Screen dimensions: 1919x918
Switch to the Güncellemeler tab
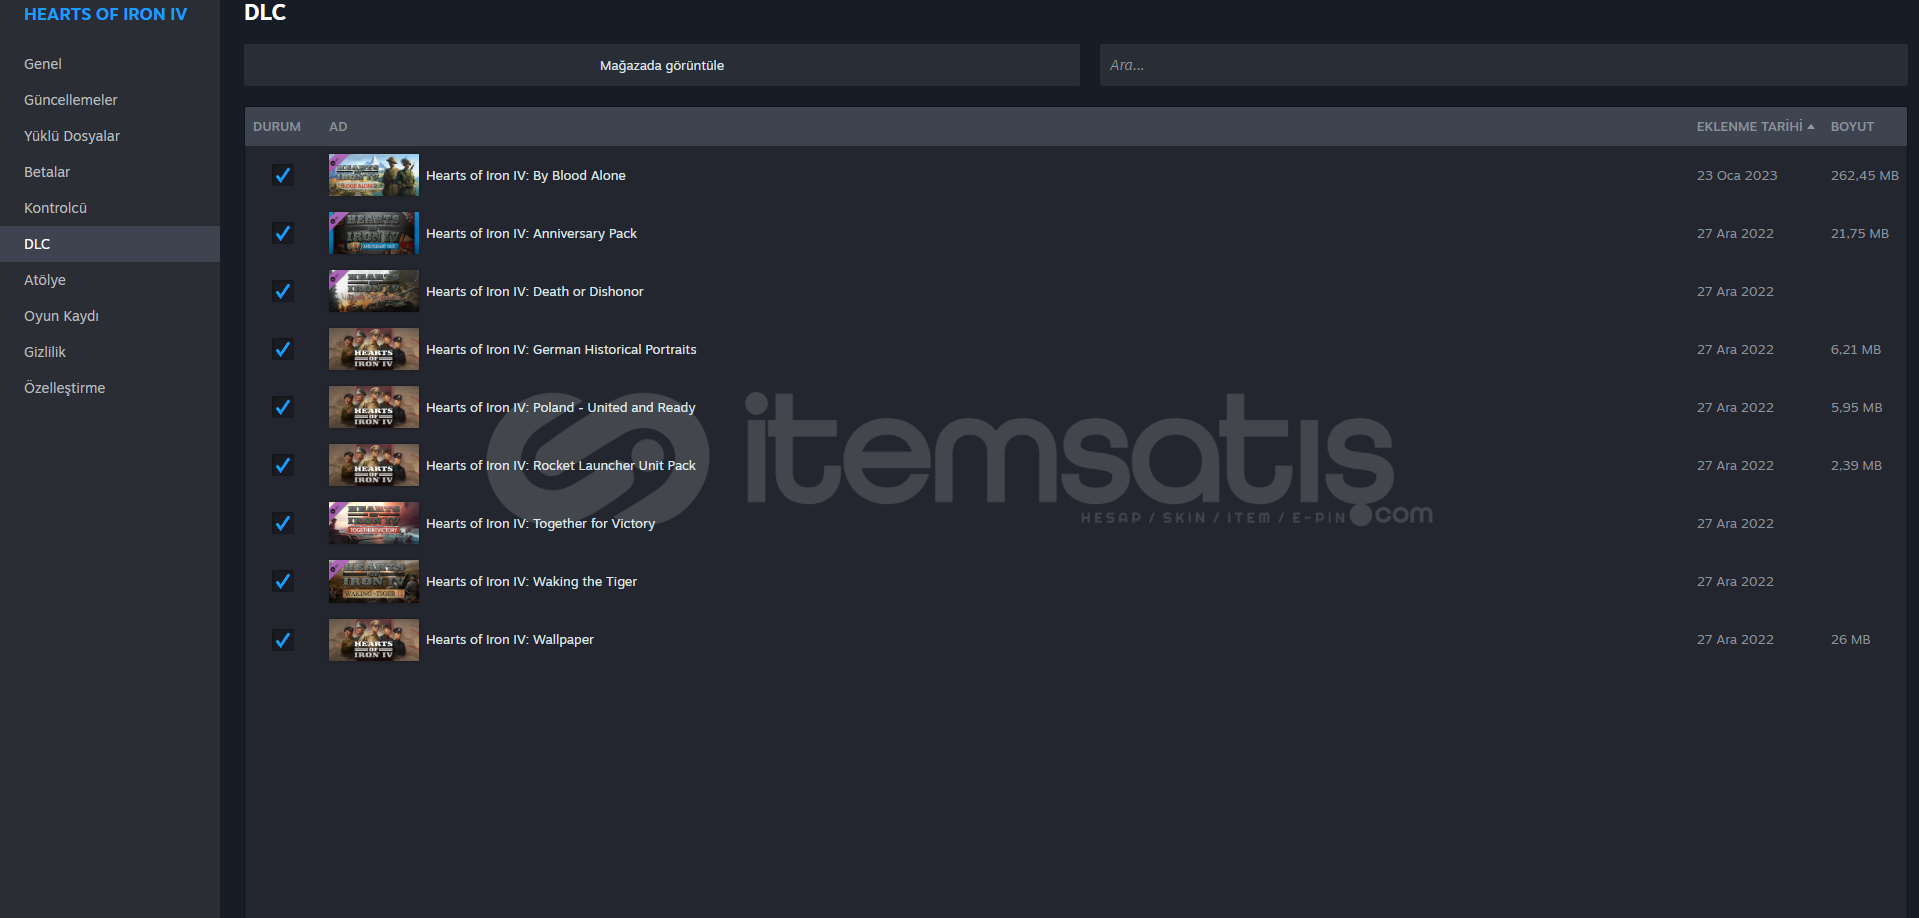(110, 100)
